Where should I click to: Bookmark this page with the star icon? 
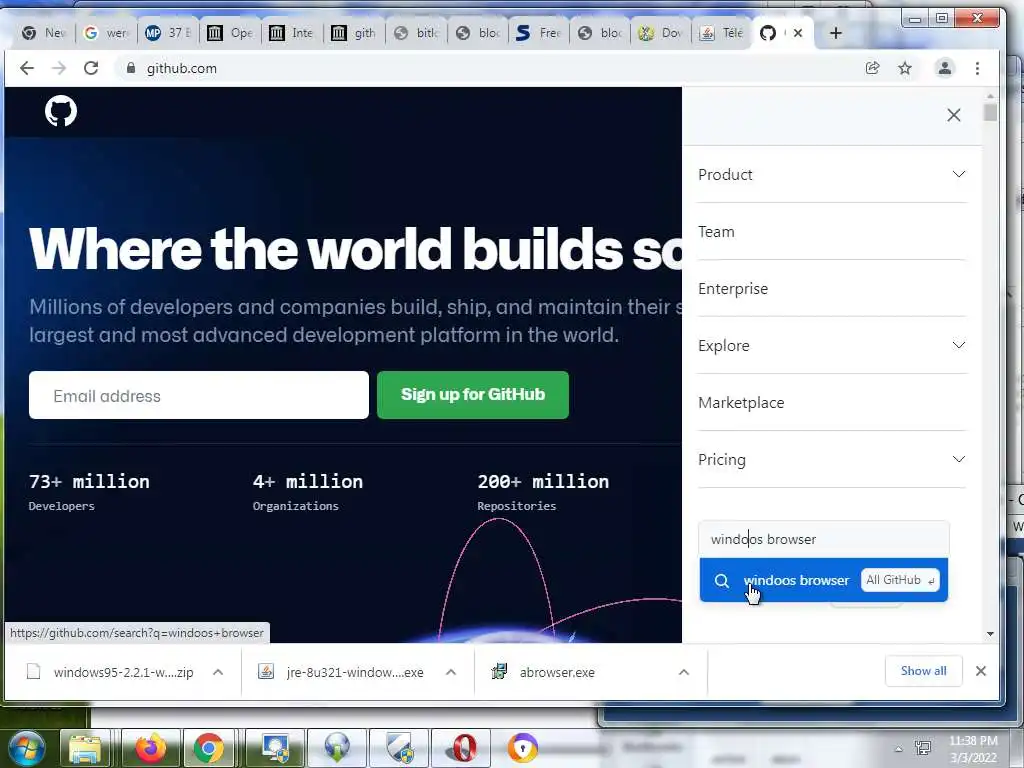coord(904,68)
